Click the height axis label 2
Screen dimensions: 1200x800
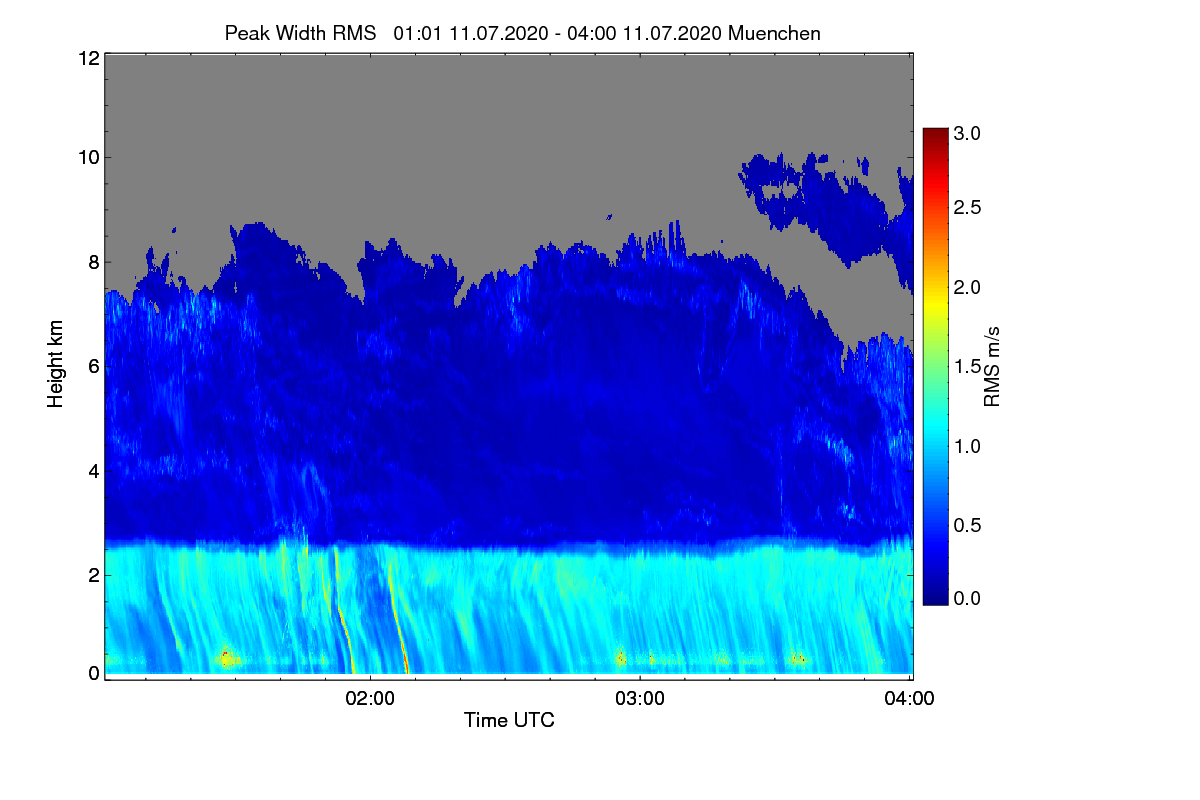(93, 574)
